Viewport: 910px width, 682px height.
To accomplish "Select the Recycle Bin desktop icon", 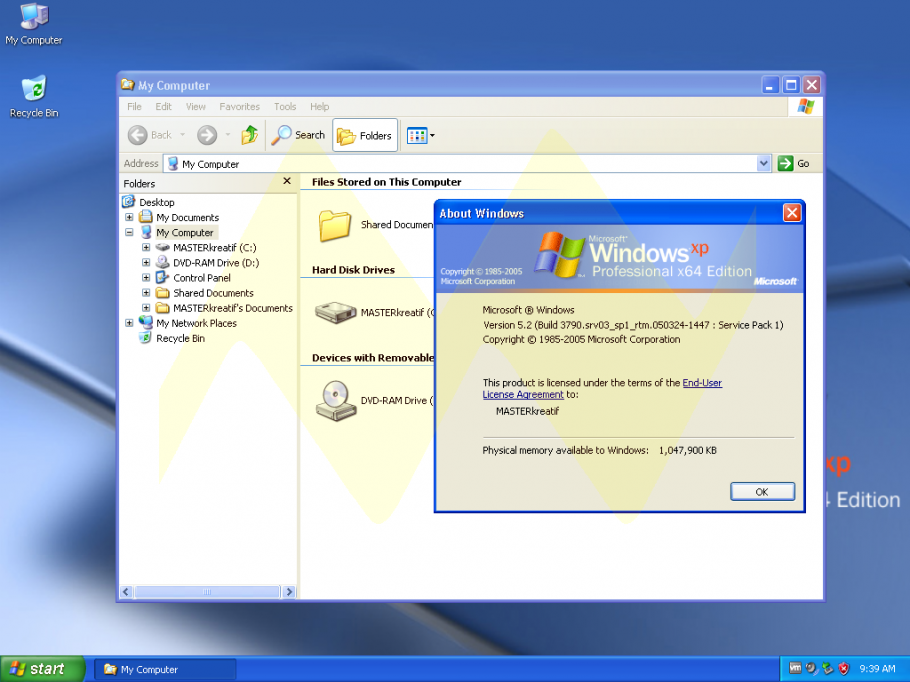I will 34,97.
